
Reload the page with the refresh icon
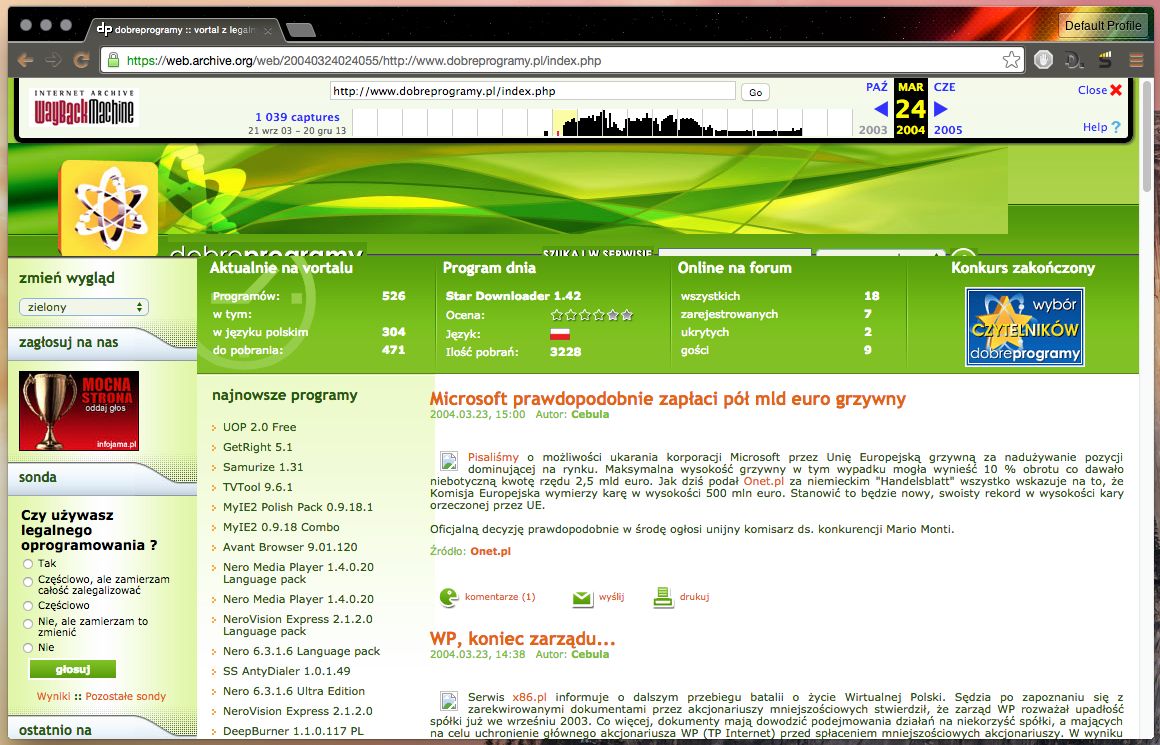(x=81, y=61)
